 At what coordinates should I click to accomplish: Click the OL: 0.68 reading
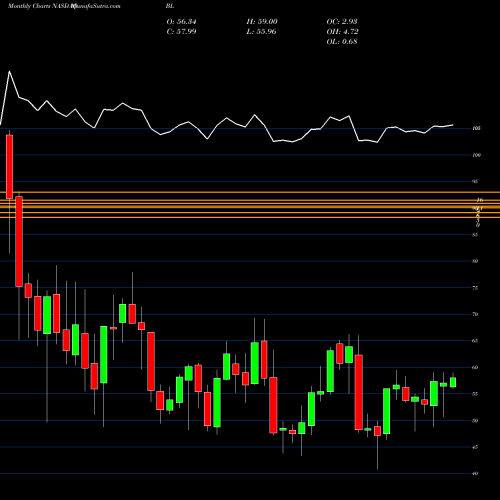pyautogui.click(x=342, y=42)
